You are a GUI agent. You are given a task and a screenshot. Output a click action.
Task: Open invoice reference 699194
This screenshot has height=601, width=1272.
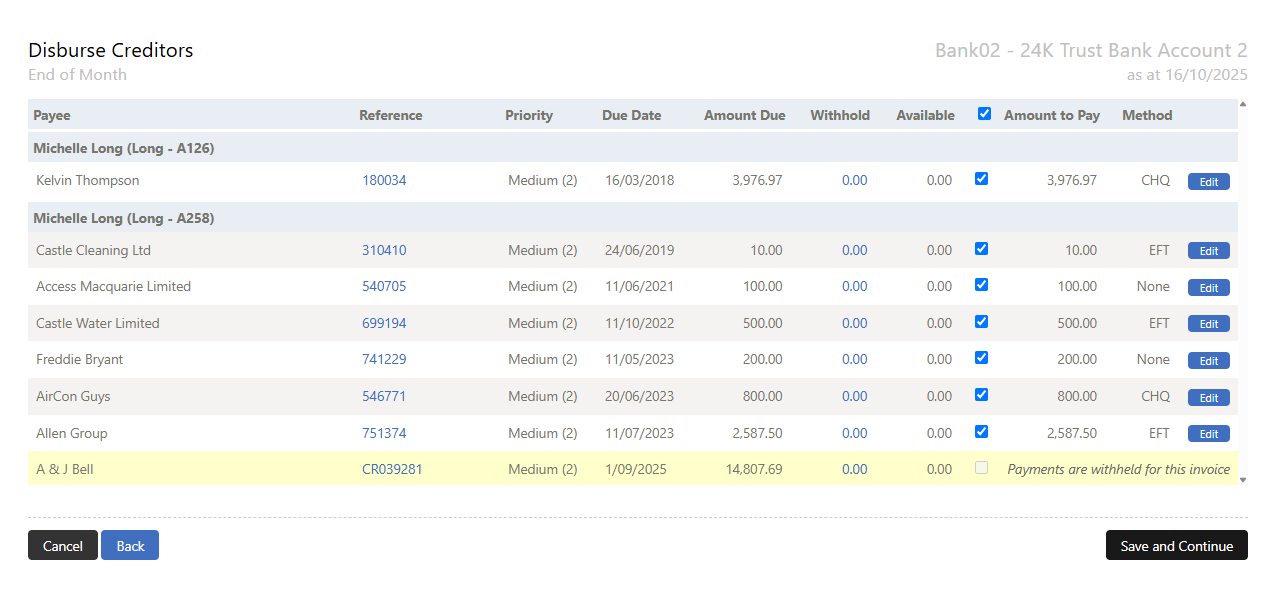[x=384, y=324]
